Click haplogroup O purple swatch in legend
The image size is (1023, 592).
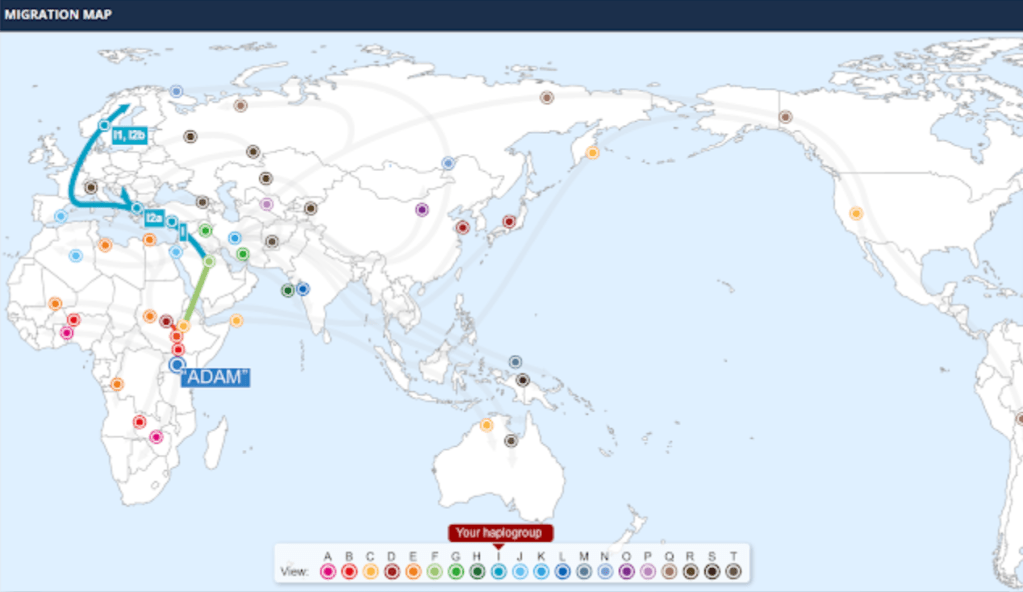click(x=627, y=571)
